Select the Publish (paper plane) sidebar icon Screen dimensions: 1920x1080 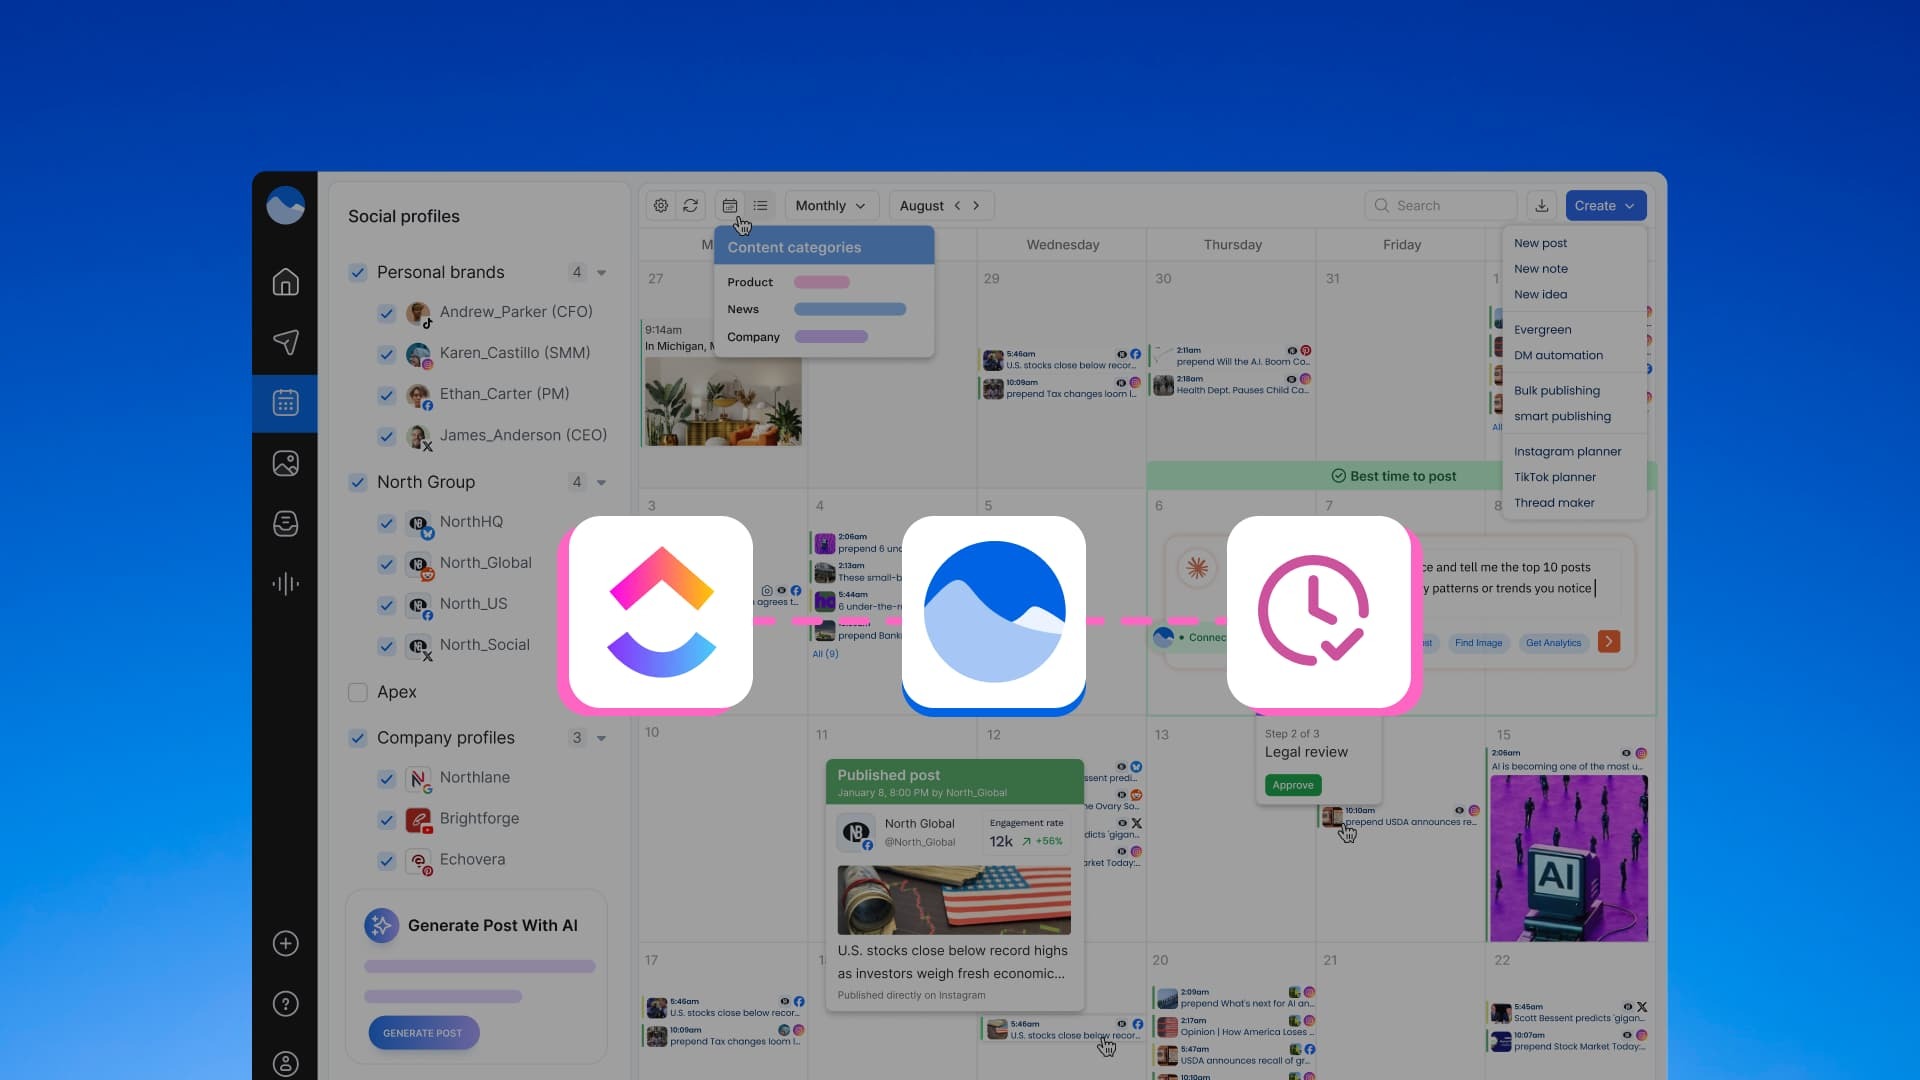pyautogui.click(x=286, y=343)
